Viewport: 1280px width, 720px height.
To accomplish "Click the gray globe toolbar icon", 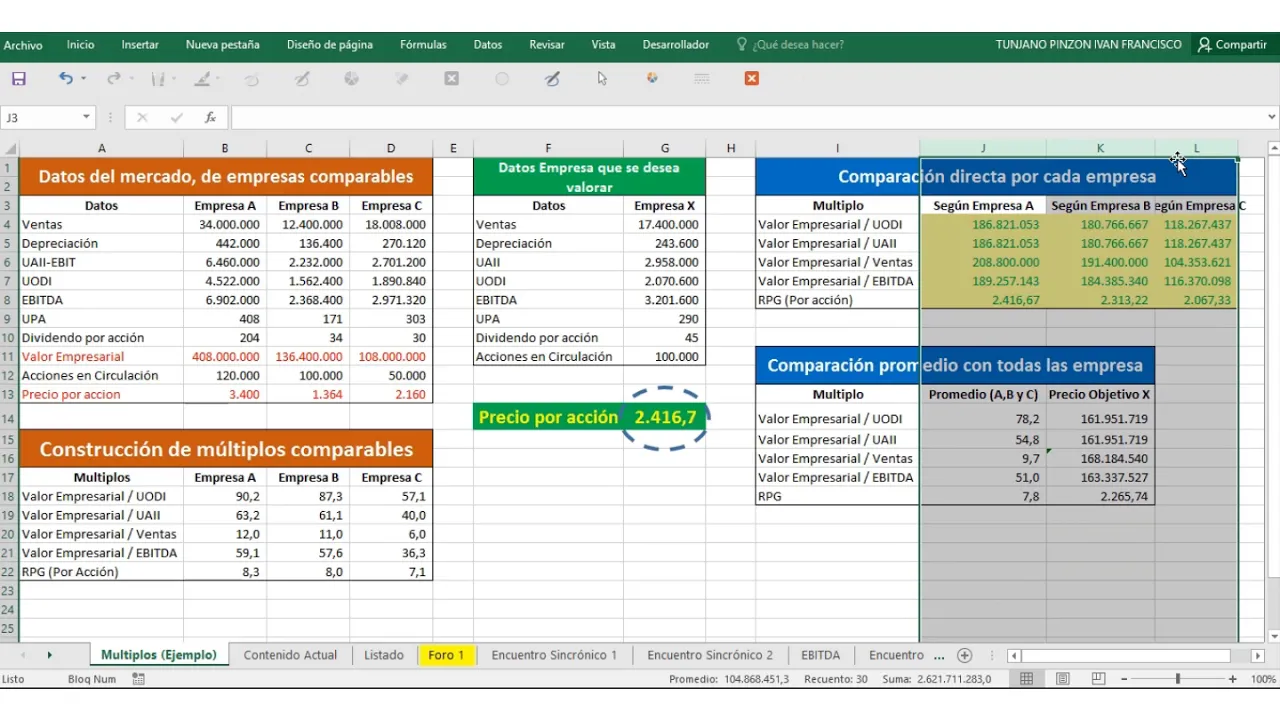I will pos(352,78).
